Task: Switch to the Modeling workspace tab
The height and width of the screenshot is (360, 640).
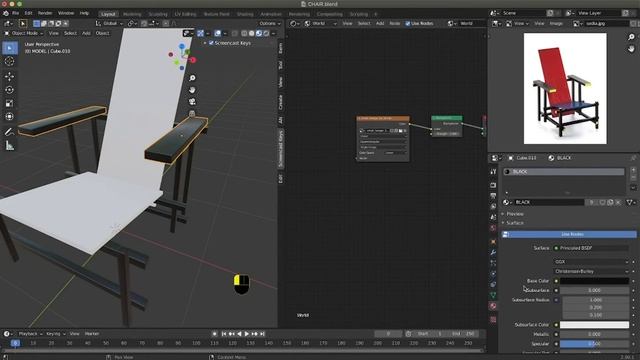Action: [132, 14]
